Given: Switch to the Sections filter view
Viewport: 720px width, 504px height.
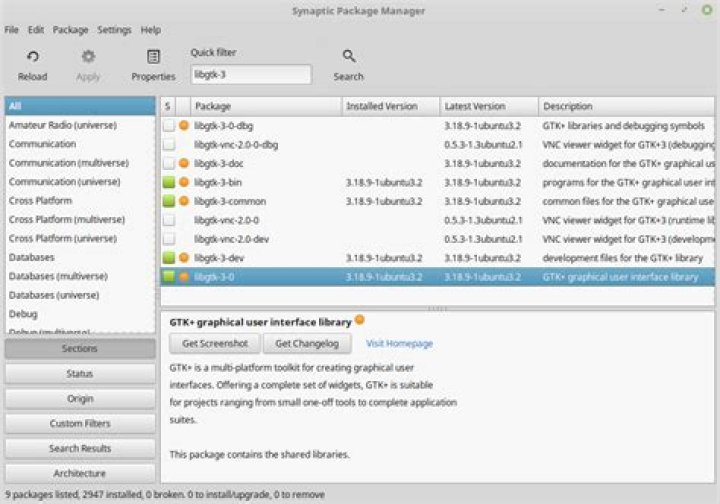Looking at the screenshot, I should 80,348.
